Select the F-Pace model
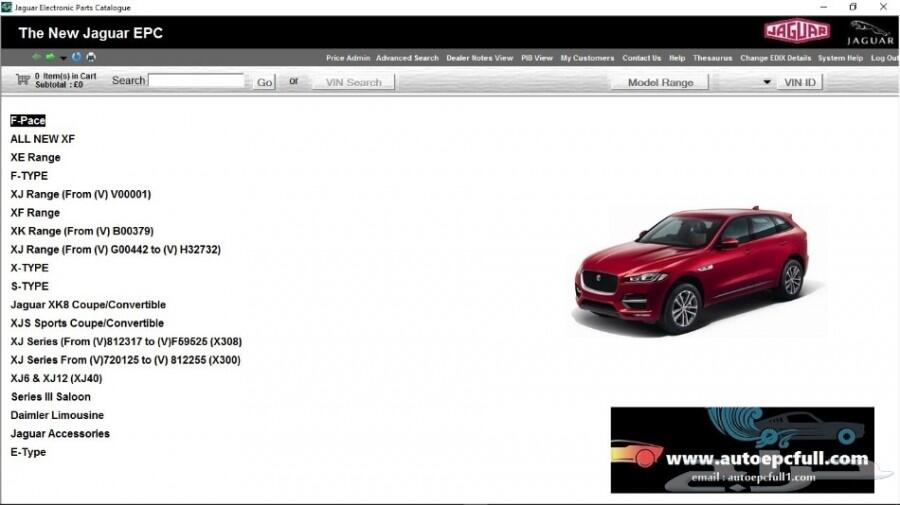Image resolution: width=900 pixels, height=505 pixels. 28,121
